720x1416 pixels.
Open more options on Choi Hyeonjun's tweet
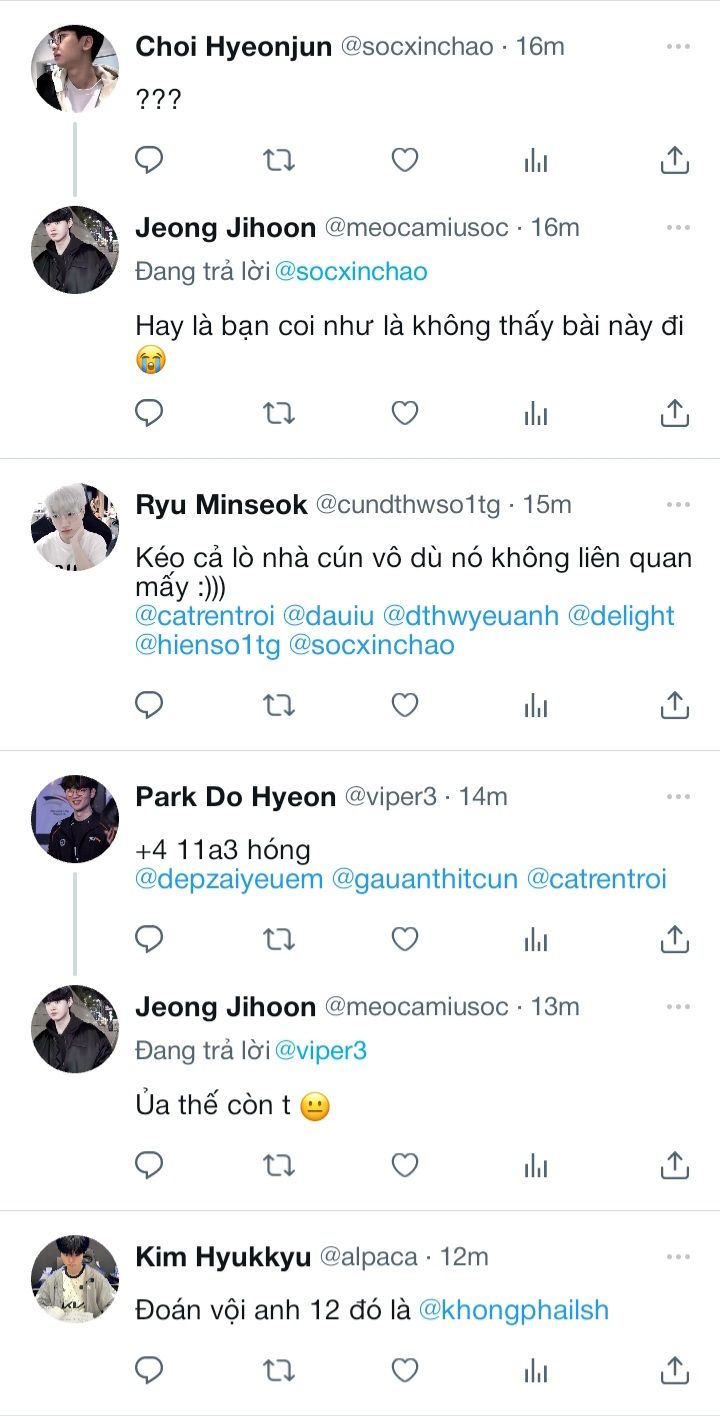(x=678, y=47)
